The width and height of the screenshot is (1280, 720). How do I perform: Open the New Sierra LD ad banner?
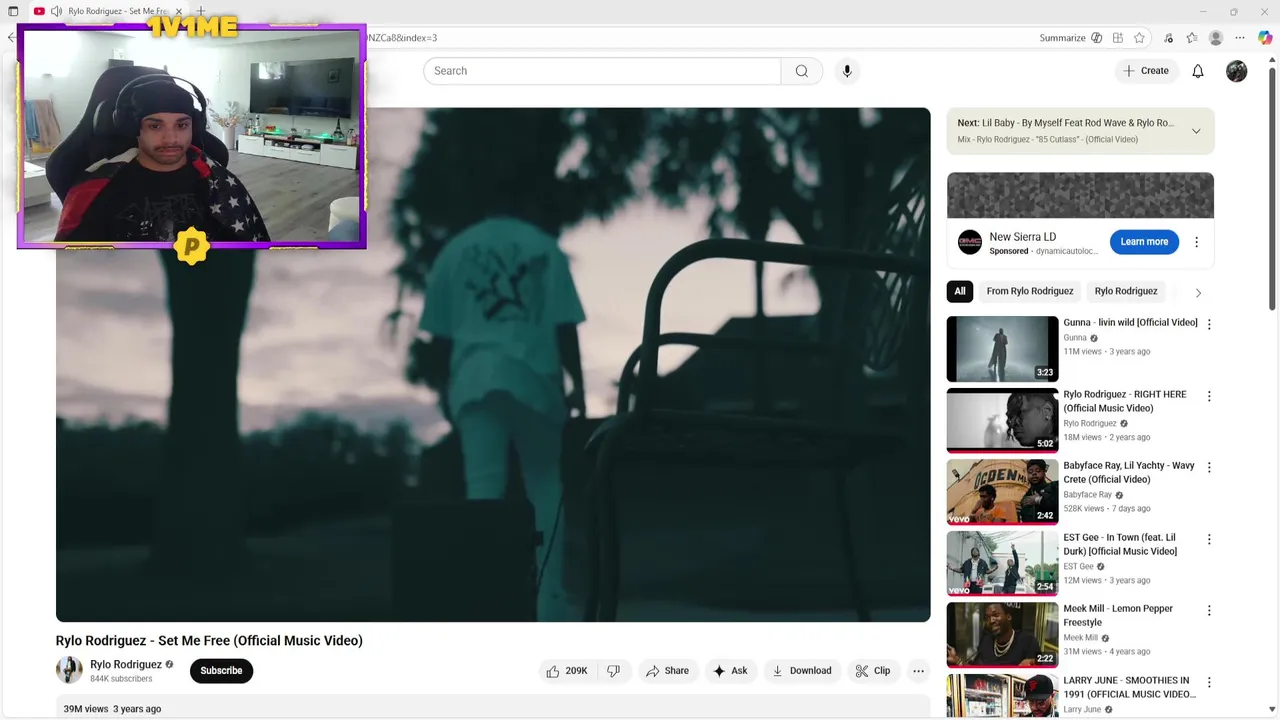[1080, 195]
